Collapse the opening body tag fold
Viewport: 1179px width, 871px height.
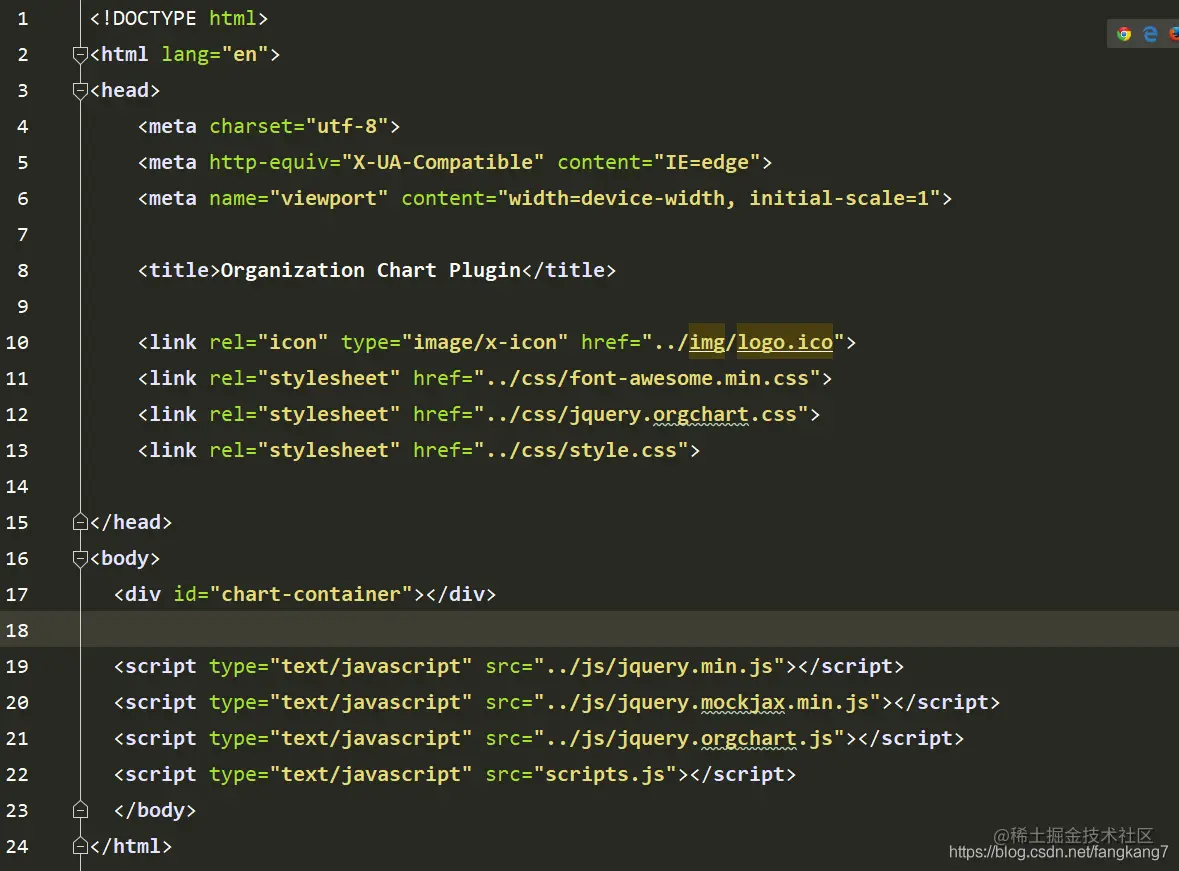(x=80, y=558)
